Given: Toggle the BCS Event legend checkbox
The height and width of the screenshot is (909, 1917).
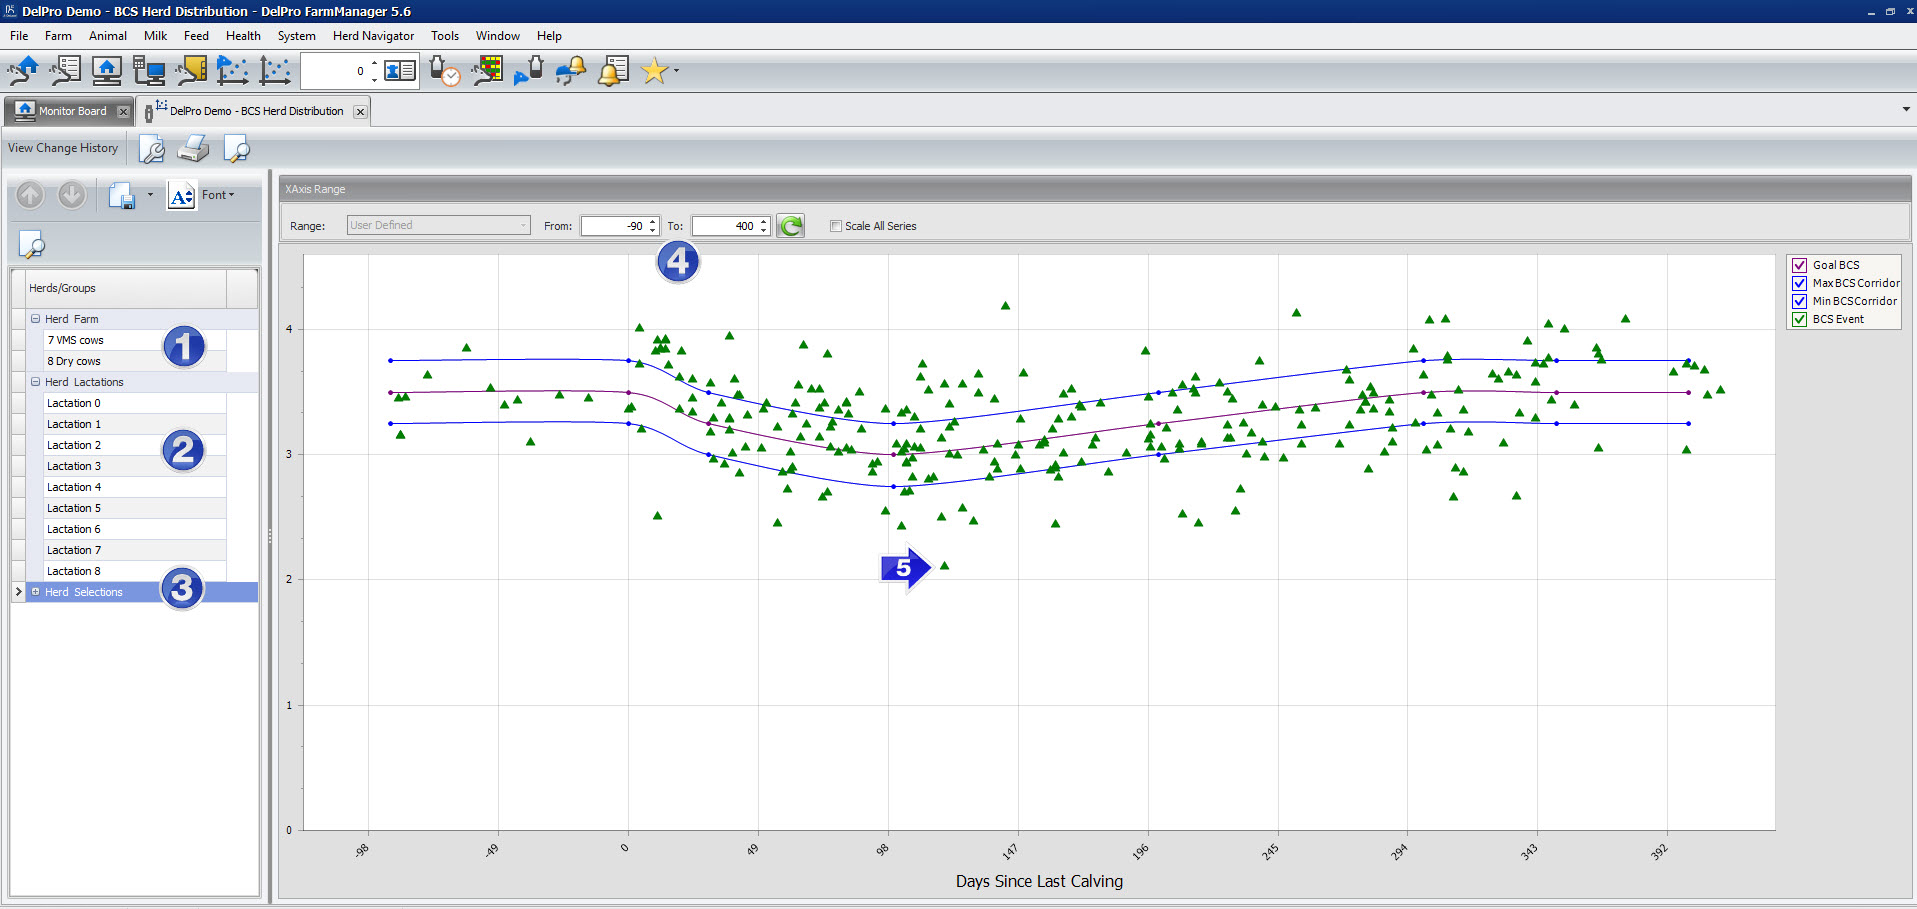Looking at the screenshot, I should (1800, 319).
